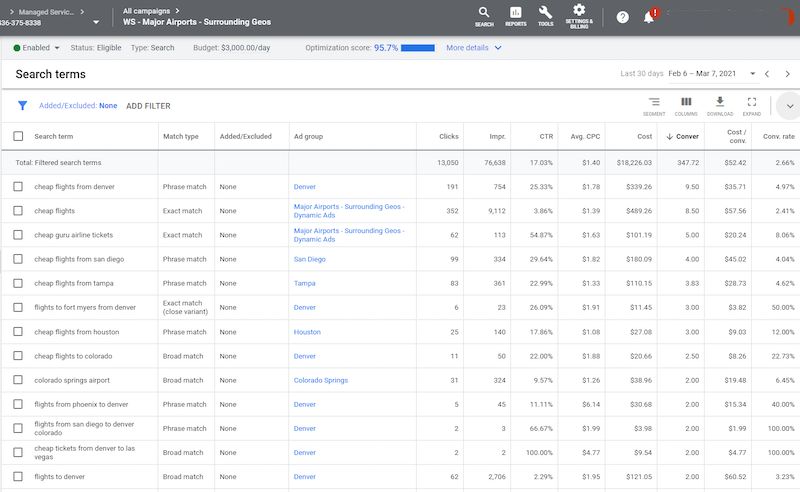
Task: Check the 'cheap flights from denver' row
Action: (x=18, y=186)
